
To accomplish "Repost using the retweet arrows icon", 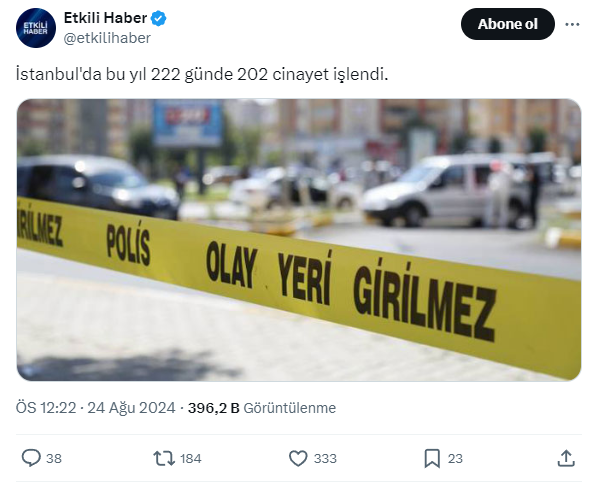I will pyautogui.click(x=164, y=458).
